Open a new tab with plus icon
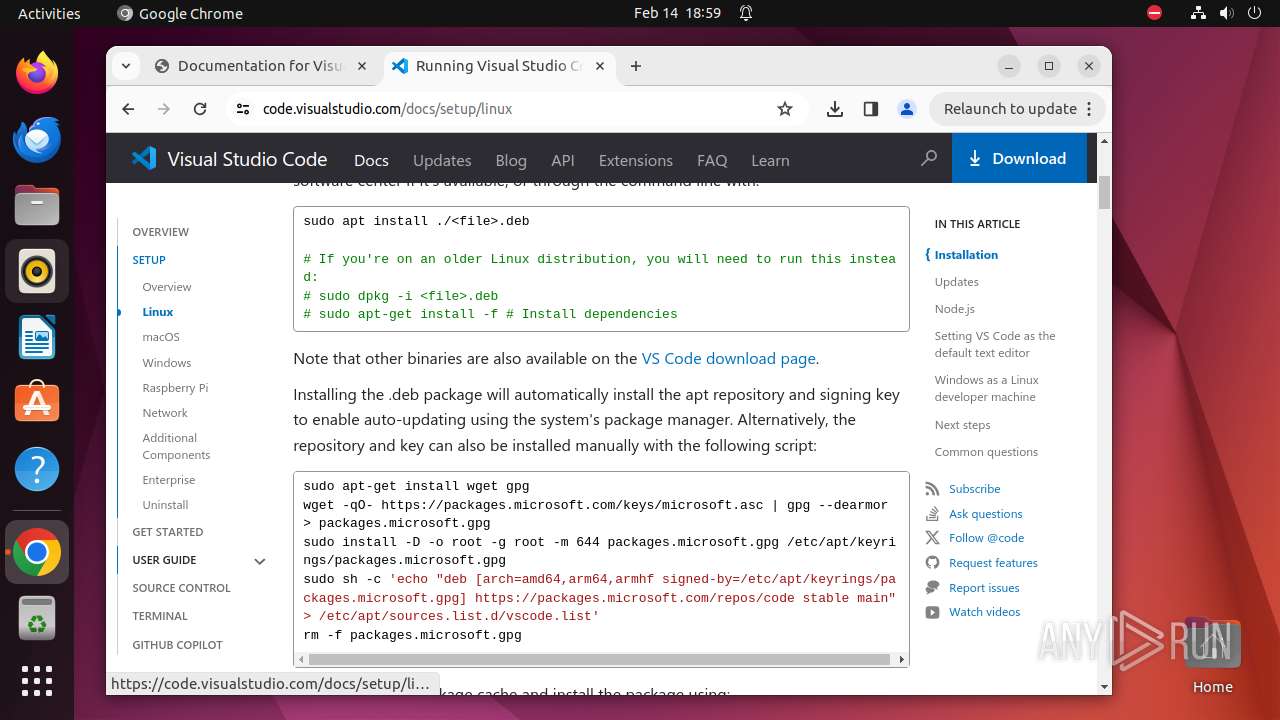 pyautogui.click(x=636, y=66)
